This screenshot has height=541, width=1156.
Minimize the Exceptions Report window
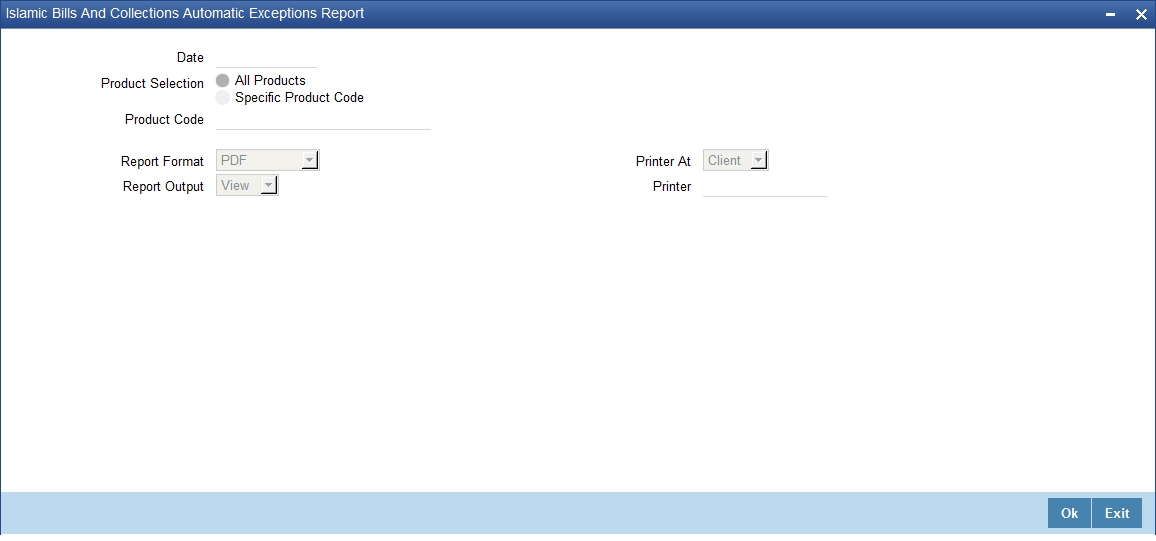tap(1110, 15)
